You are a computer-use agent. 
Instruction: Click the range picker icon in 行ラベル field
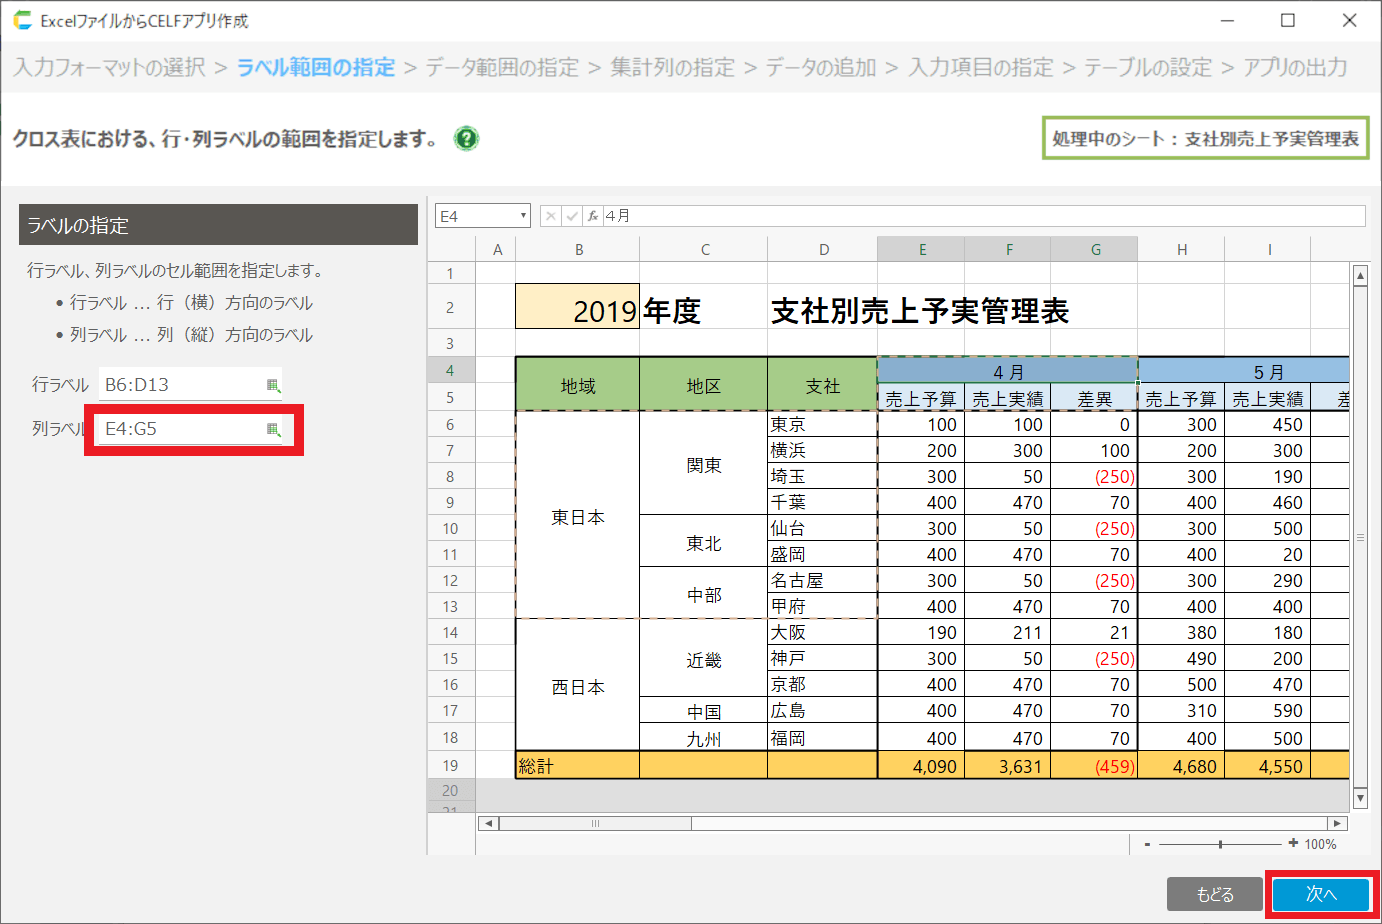click(273, 385)
